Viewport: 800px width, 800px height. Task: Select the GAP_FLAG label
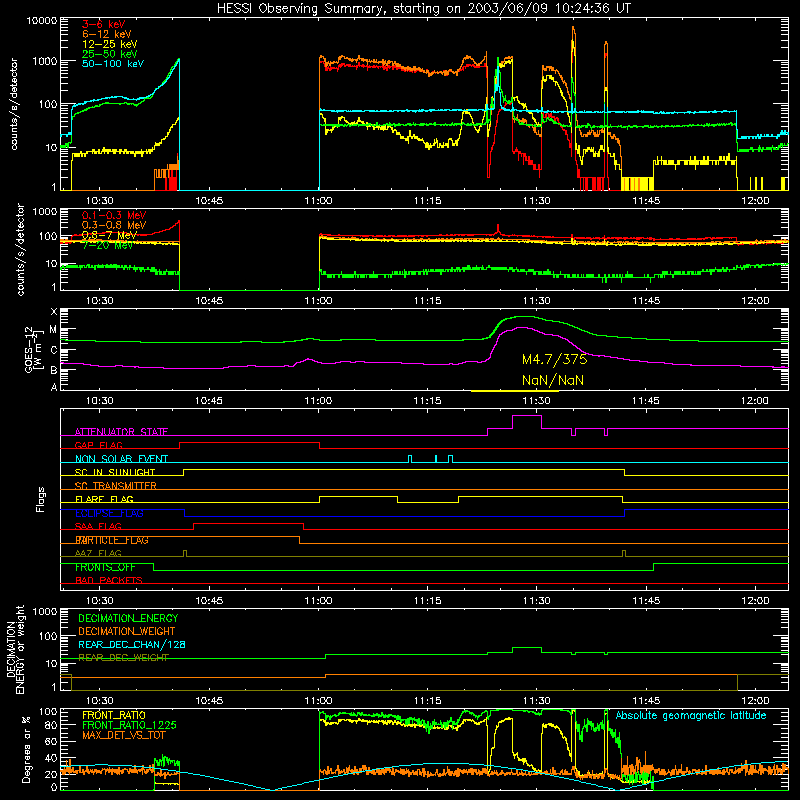(x=98, y=445)
